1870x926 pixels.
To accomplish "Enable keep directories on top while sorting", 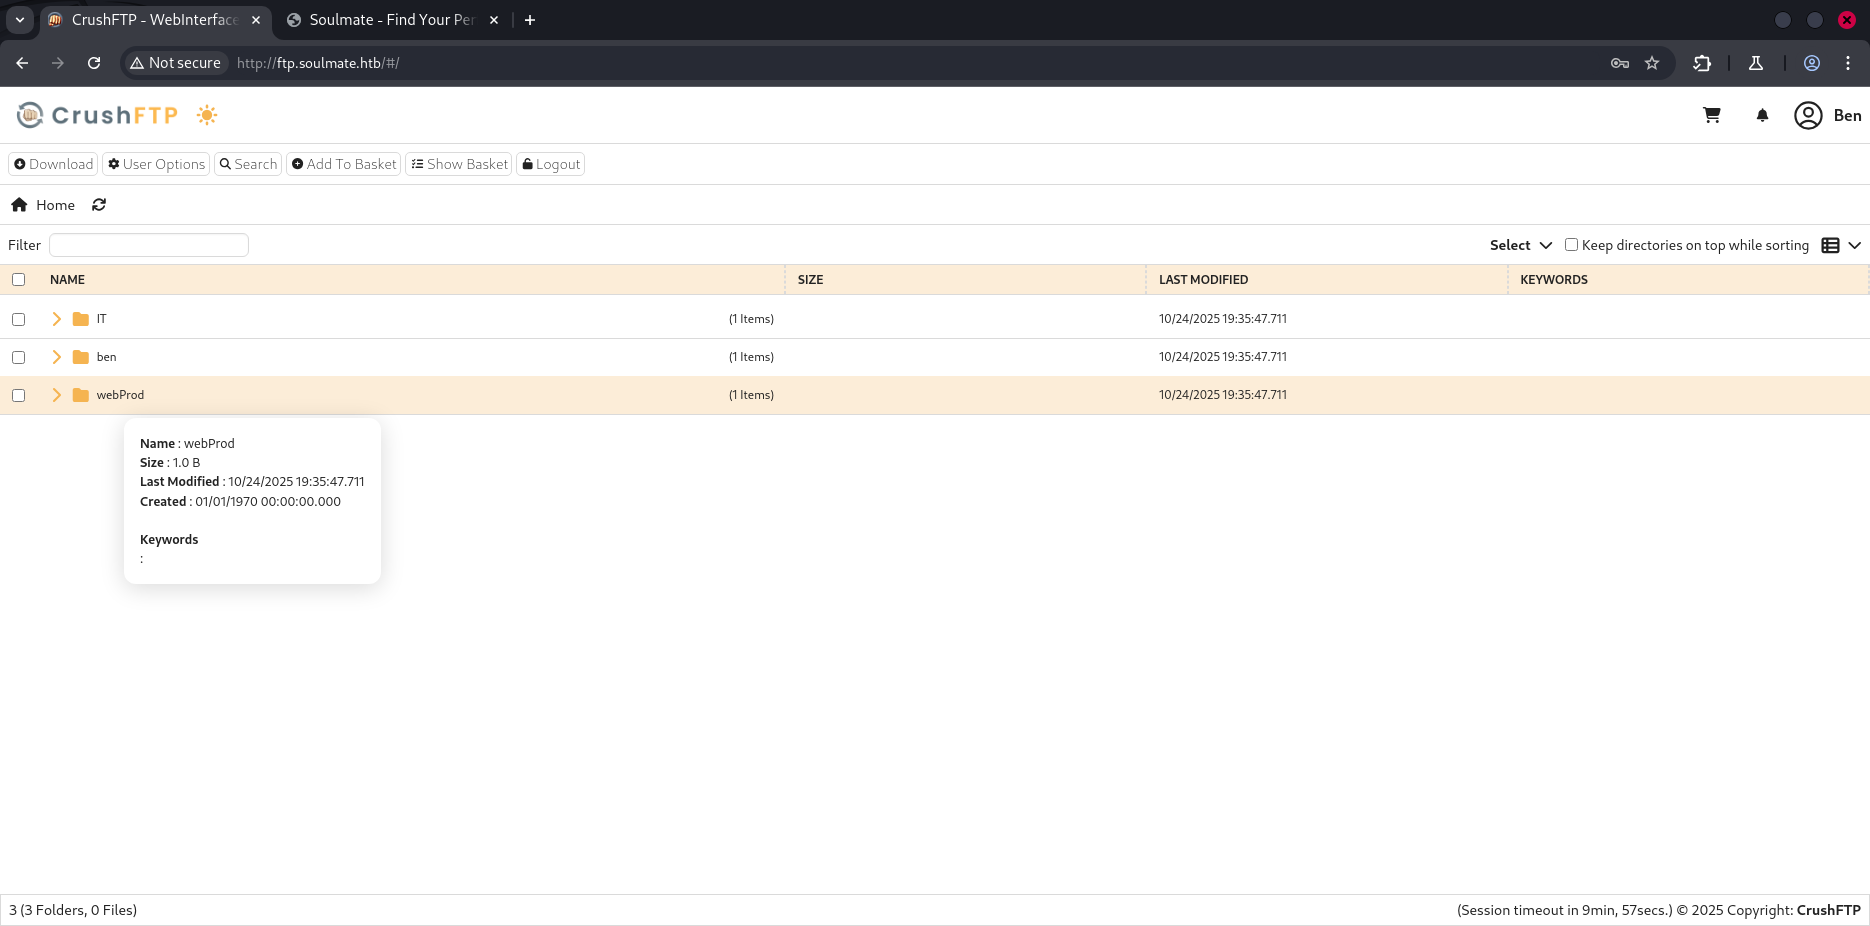I will 1570,244.
